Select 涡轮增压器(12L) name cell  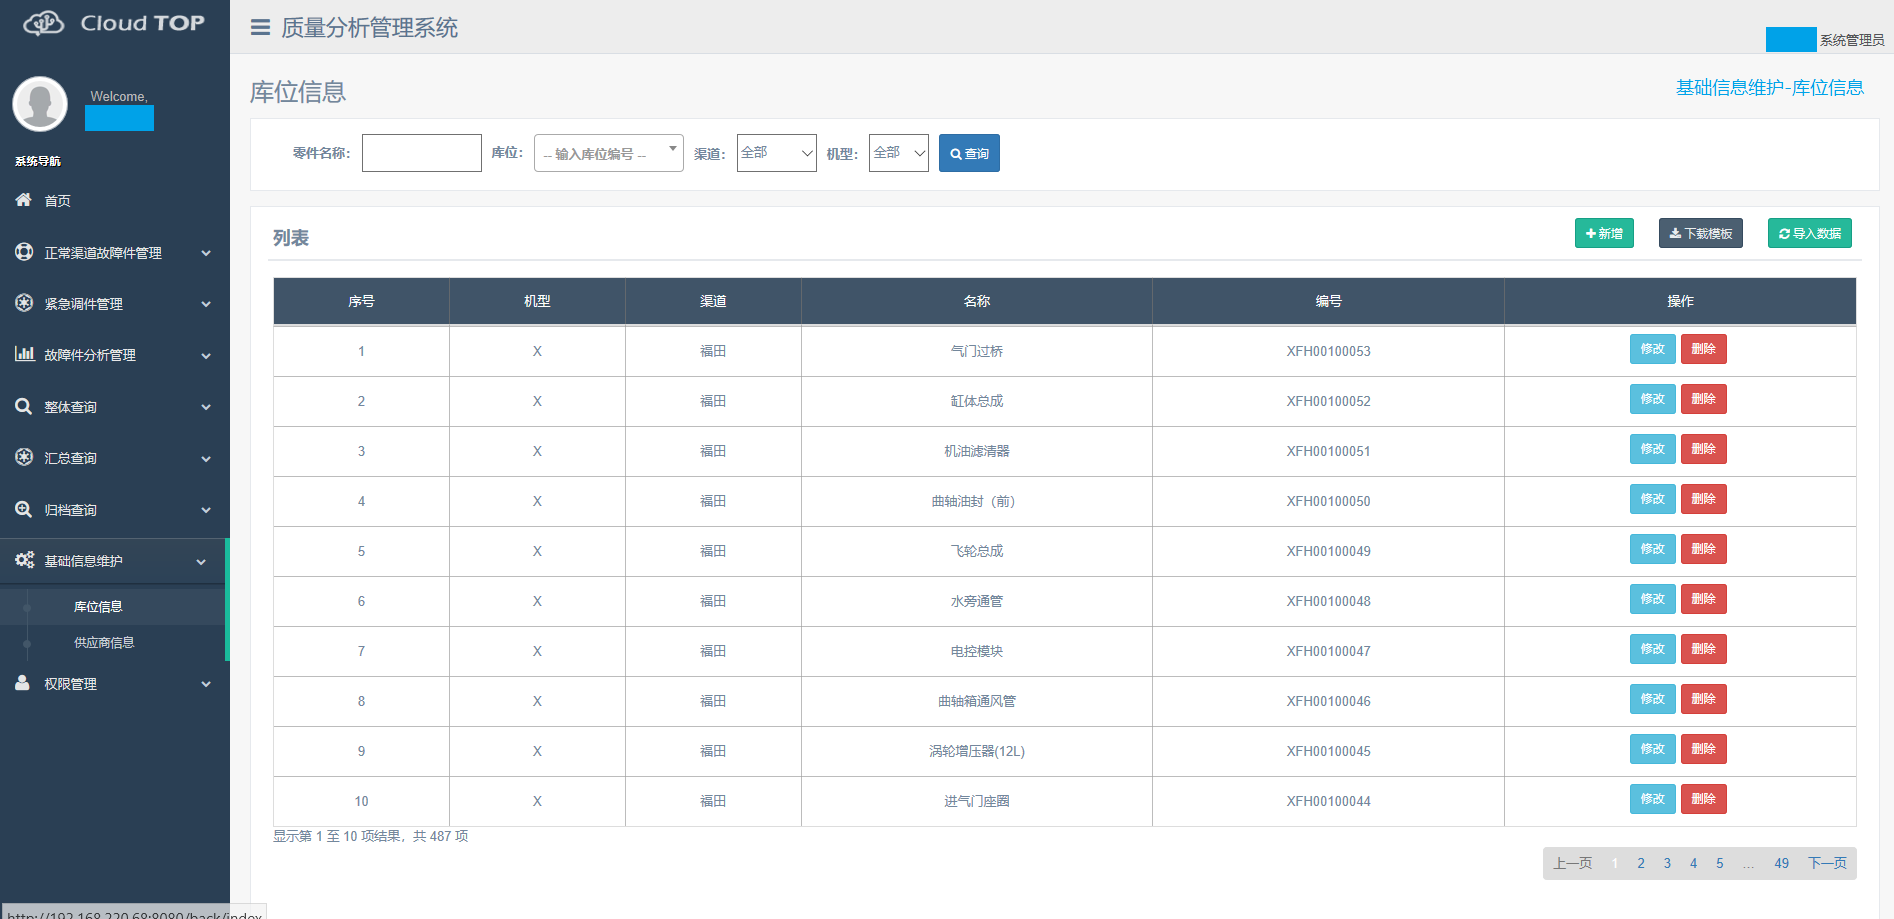click(x=977, y=751)
